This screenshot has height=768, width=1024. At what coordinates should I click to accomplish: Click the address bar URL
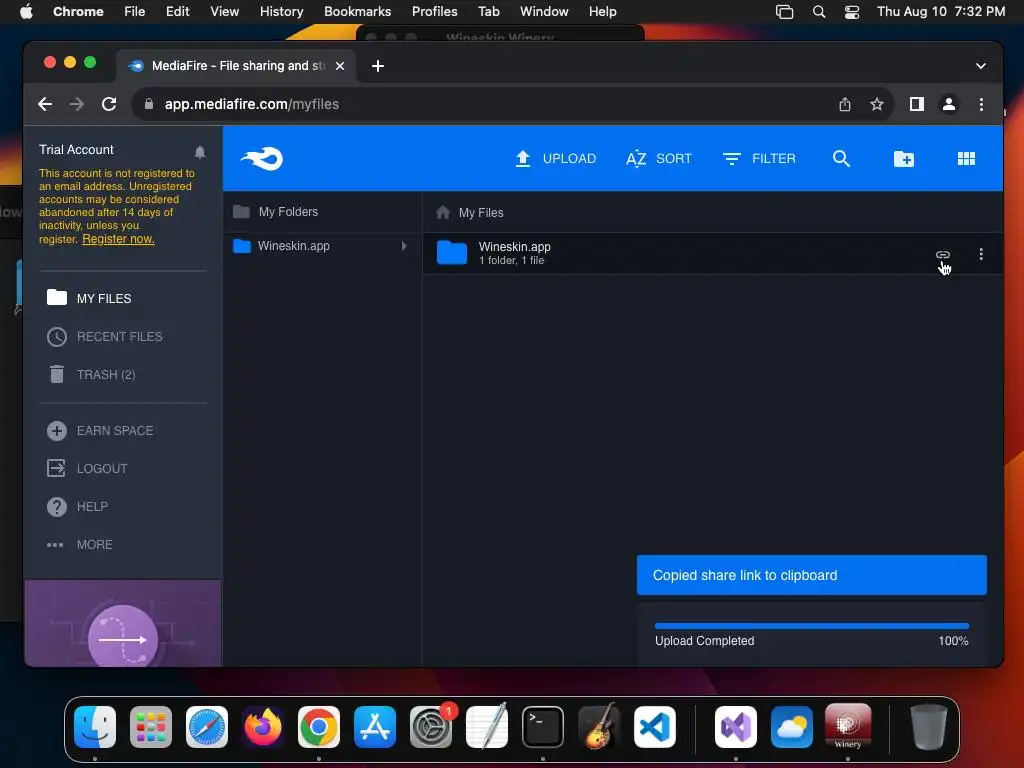coord(251,104)
